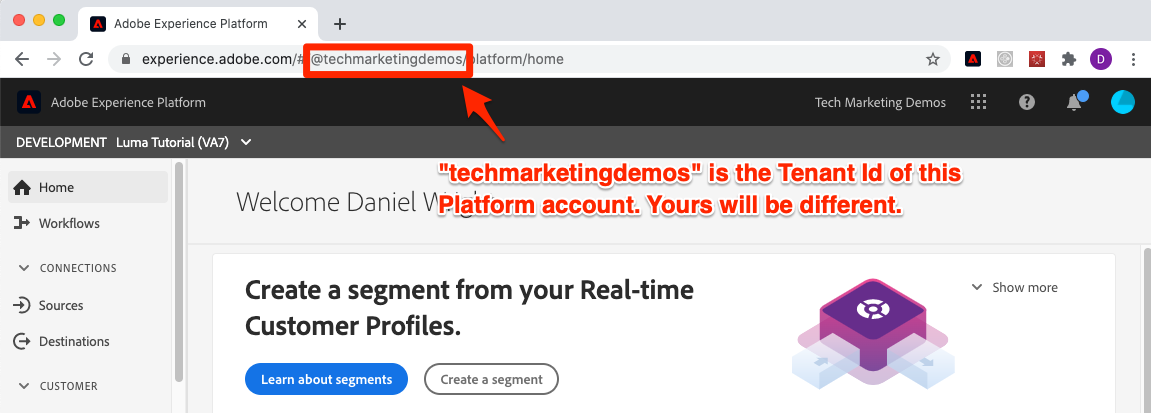
Task: Click the Adobe Experience Platform header title
Action: click(128, 103)
